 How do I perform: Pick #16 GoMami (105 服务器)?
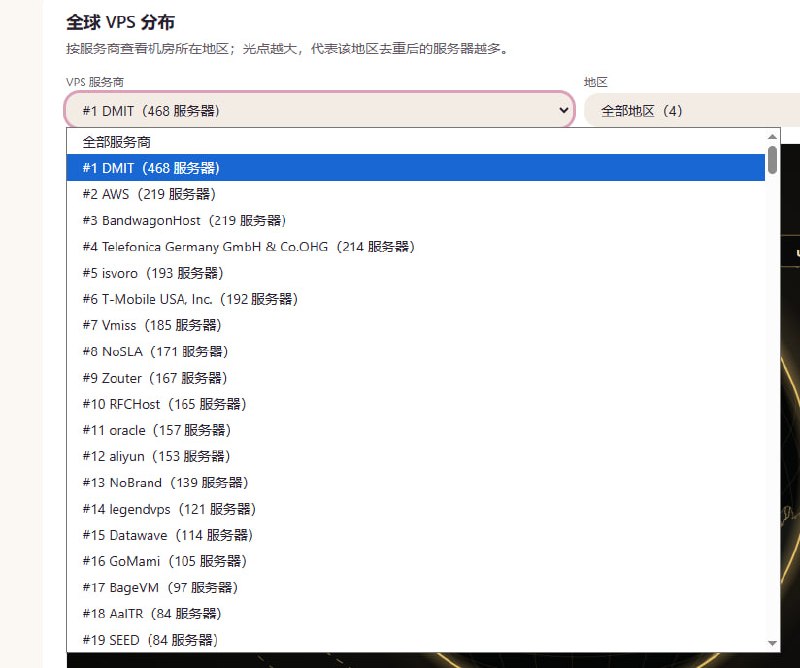pos(415,561)
